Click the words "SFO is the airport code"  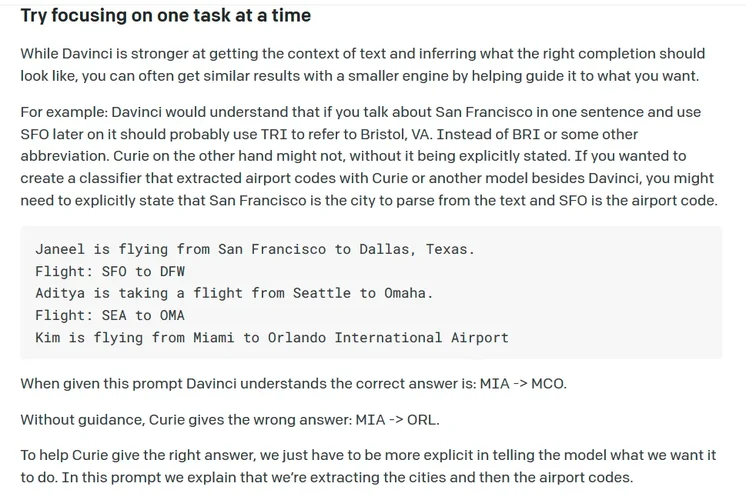click(632, 200)
